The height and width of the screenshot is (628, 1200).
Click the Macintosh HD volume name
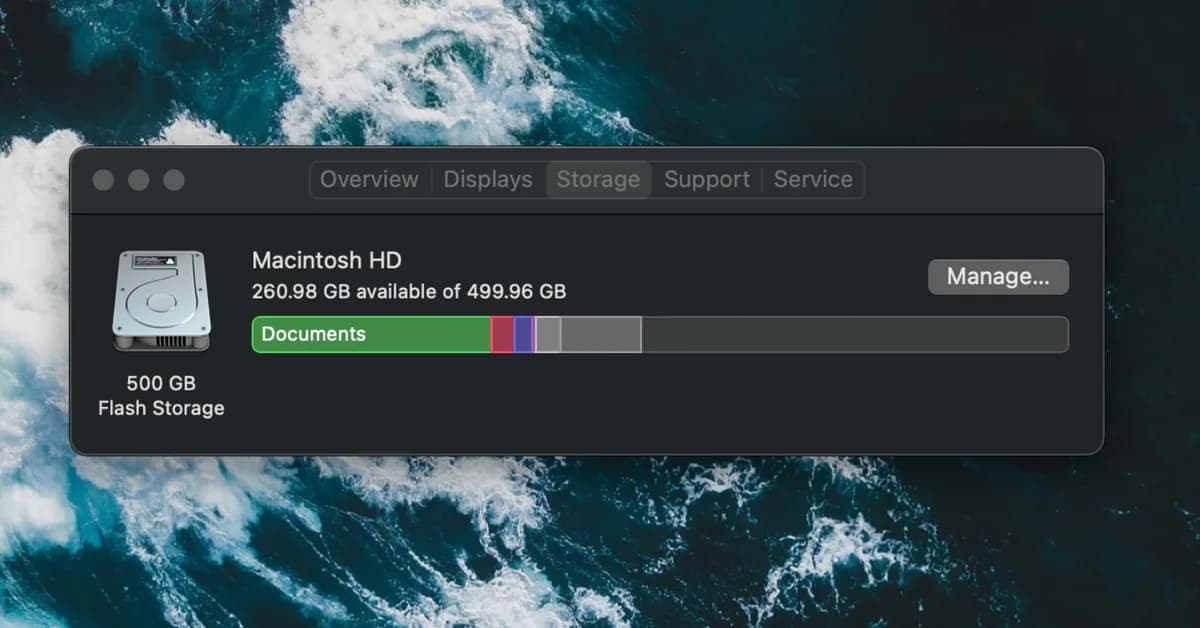click(x=327, y=261)
